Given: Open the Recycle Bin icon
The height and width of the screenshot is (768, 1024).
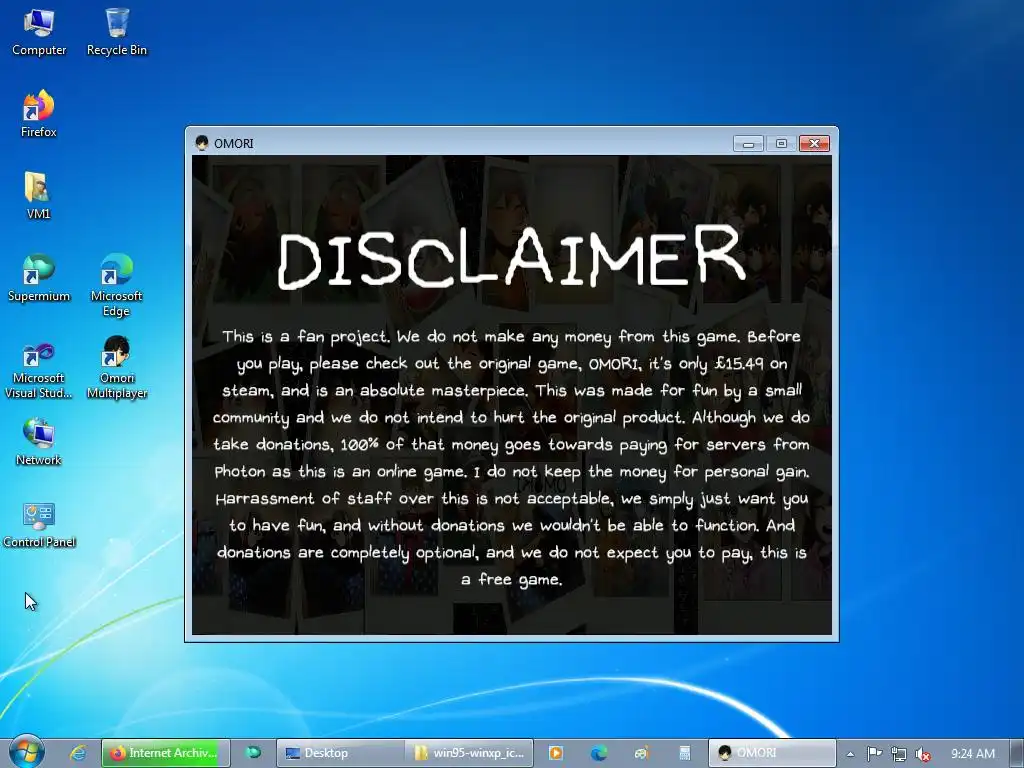Looking at the screenshot, I should pyautogui.click(x=117, y=33).
